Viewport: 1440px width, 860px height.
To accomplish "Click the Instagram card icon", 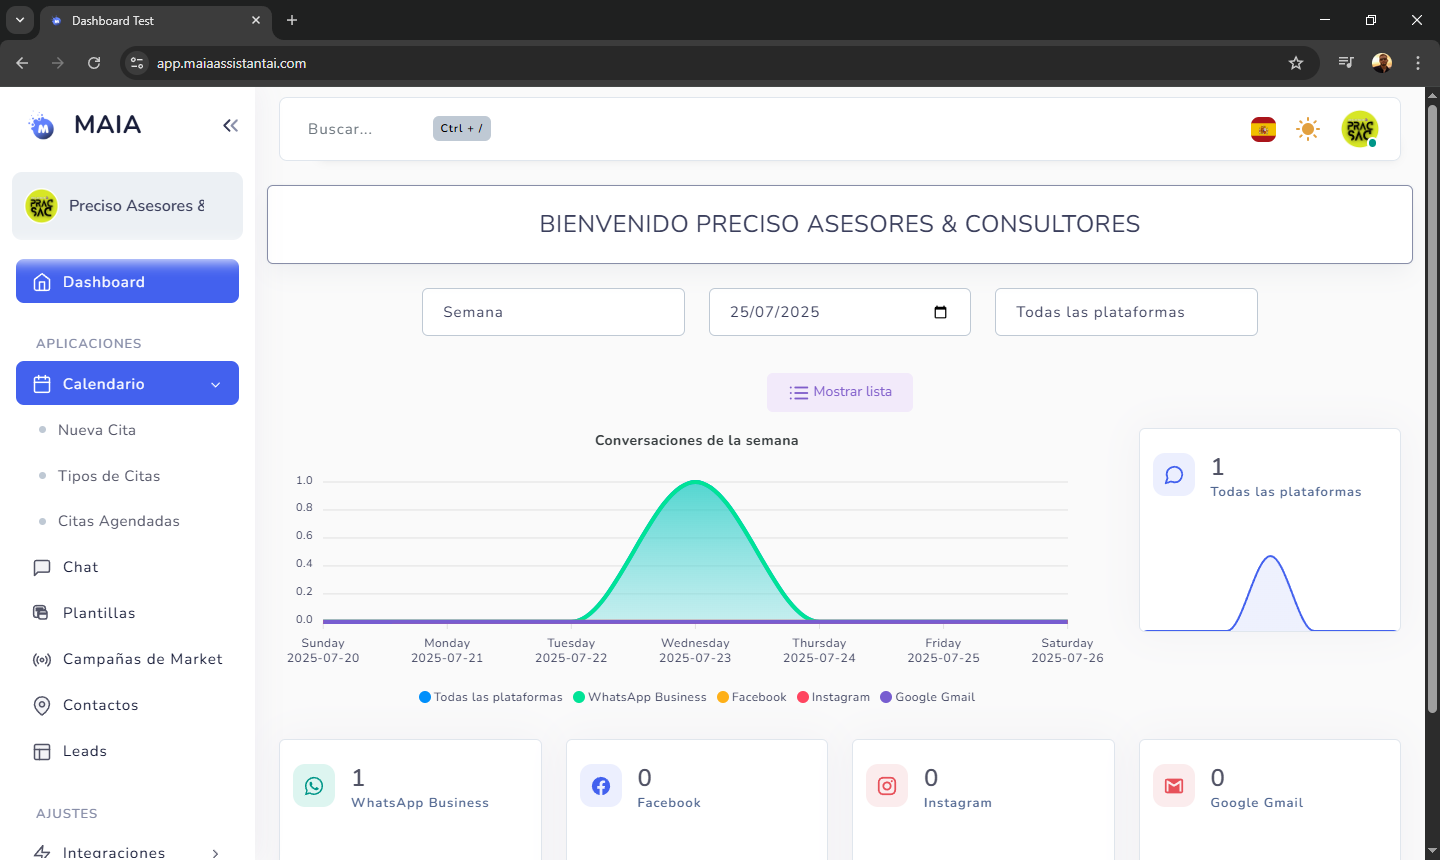I will 887,786.
